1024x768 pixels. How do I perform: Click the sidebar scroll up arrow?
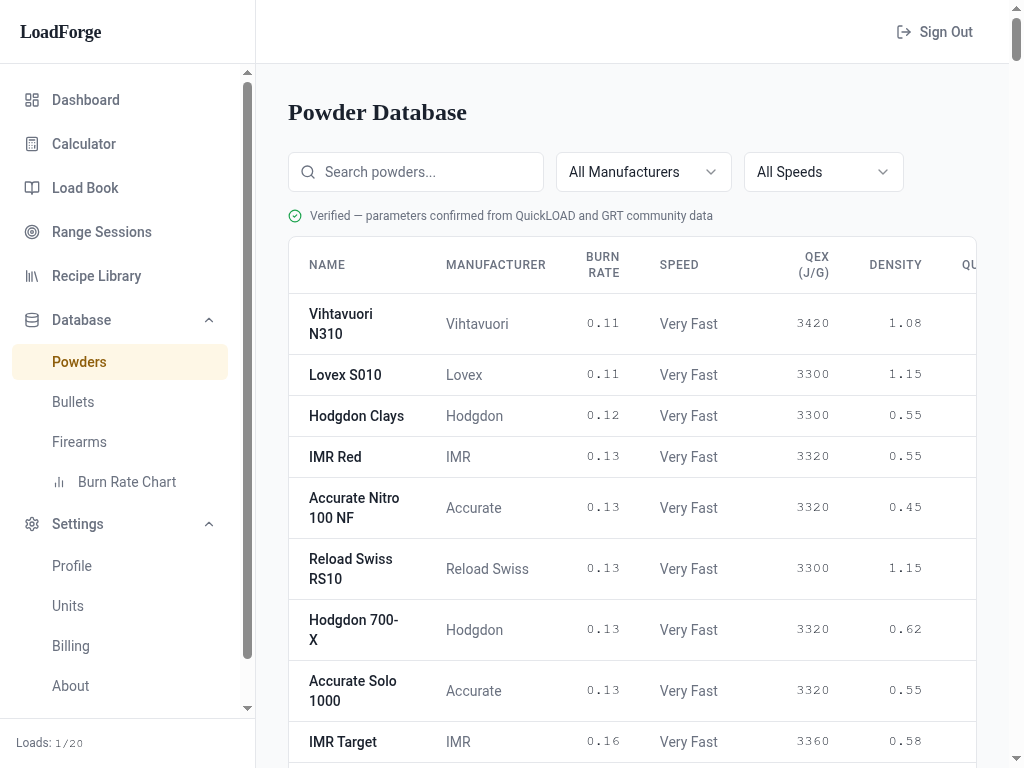click(x=248, y=72)
